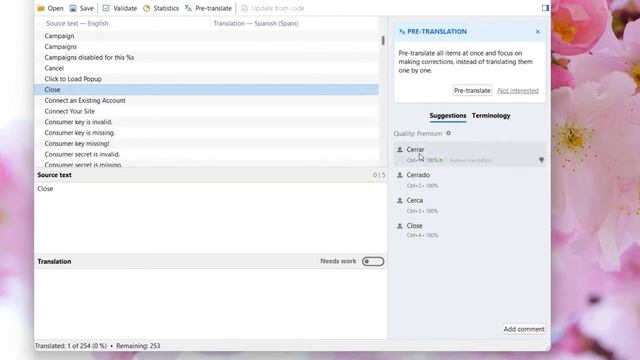The height and width of the screenshot is (360, 640).
Task: Apply the Cerca suggestion
Action: coord(469,205)
